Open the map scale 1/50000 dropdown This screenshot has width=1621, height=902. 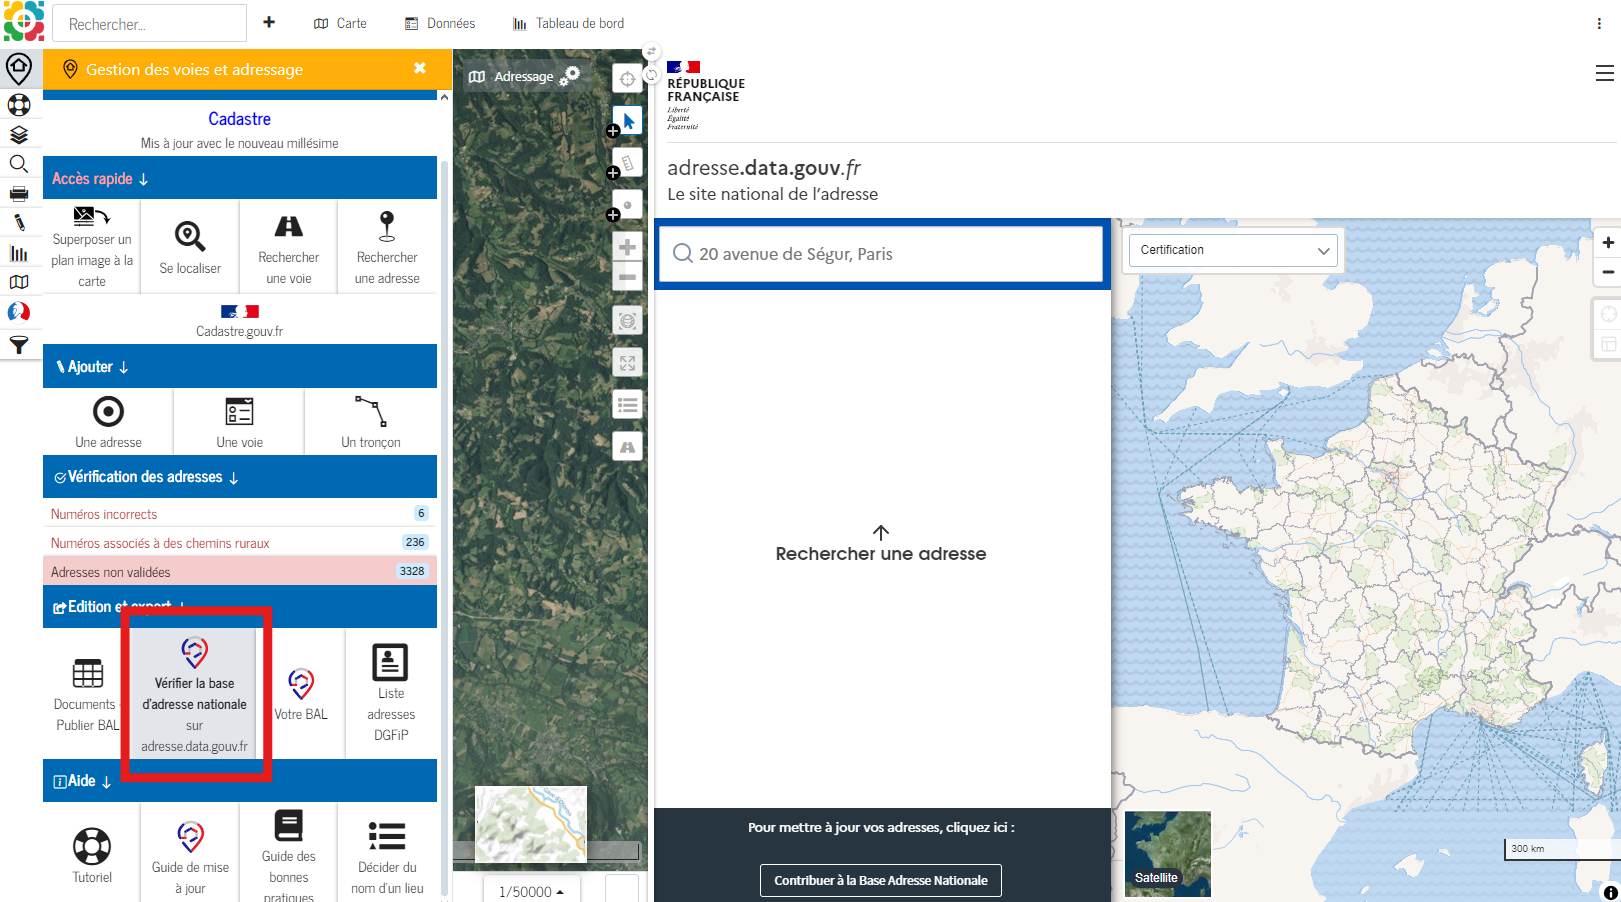click(531, 891)
